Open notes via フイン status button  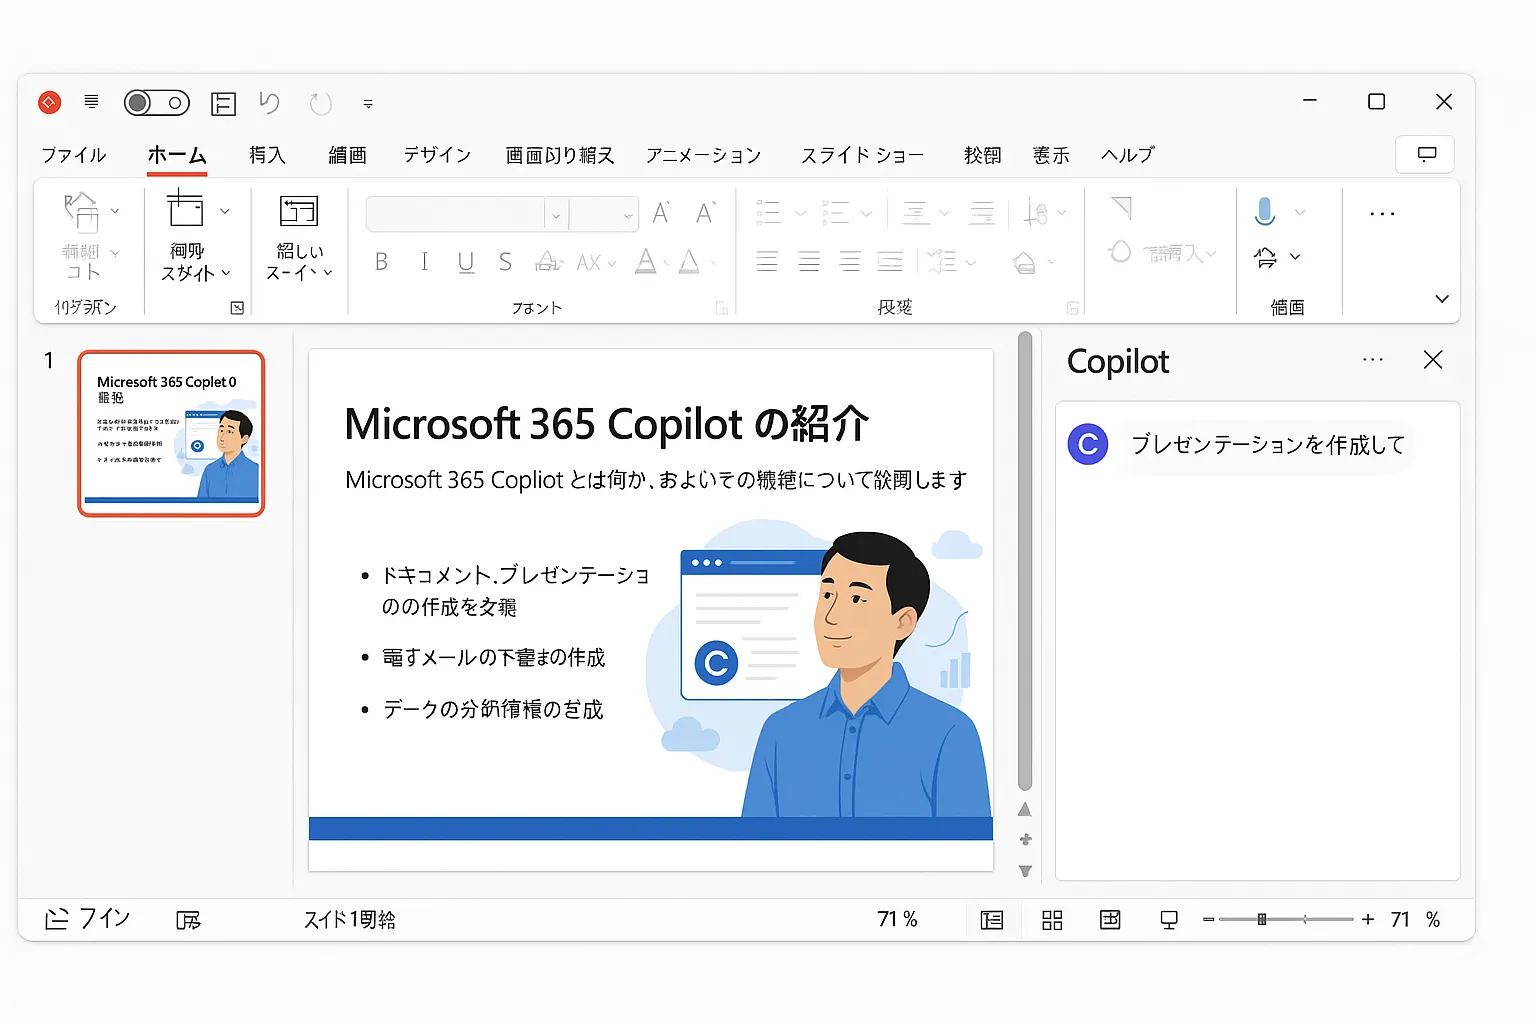pyautogui.click(x=88, y=918)
